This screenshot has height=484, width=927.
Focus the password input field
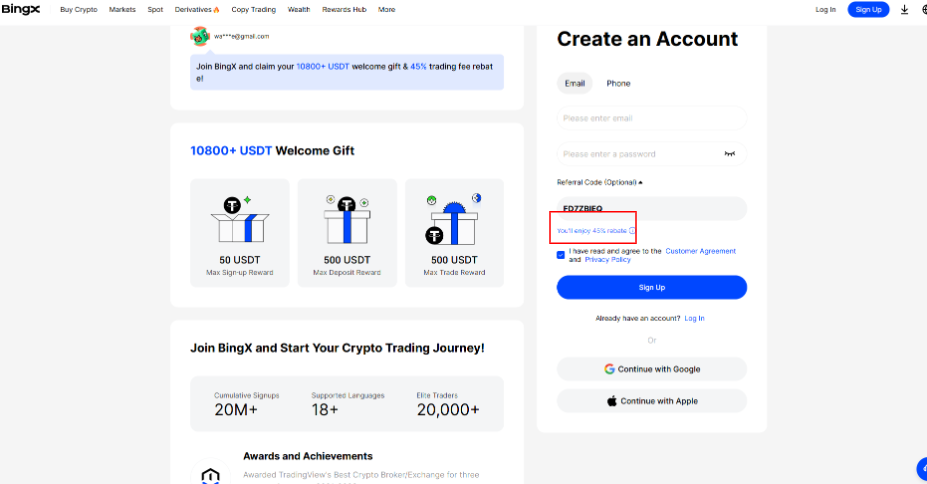652,154
